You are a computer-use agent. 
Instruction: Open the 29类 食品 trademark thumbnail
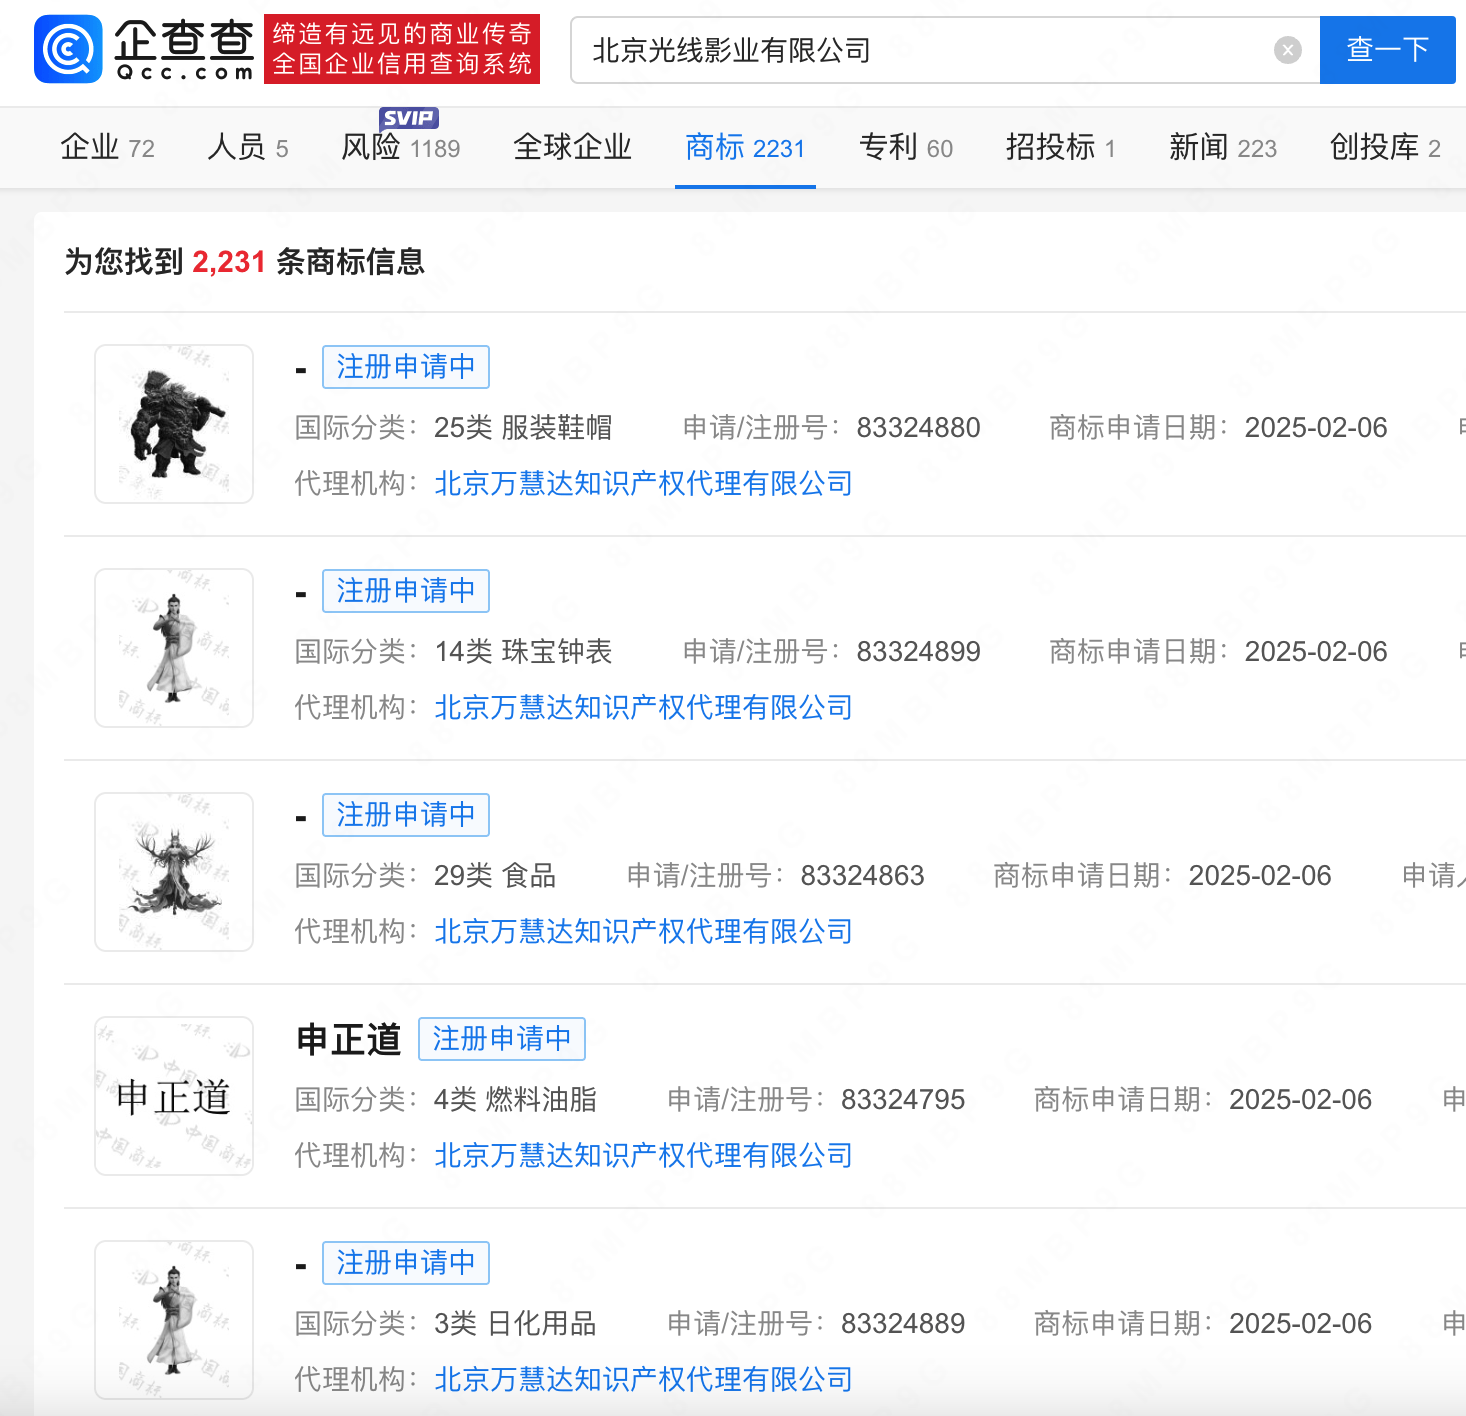tap(174, 872)
